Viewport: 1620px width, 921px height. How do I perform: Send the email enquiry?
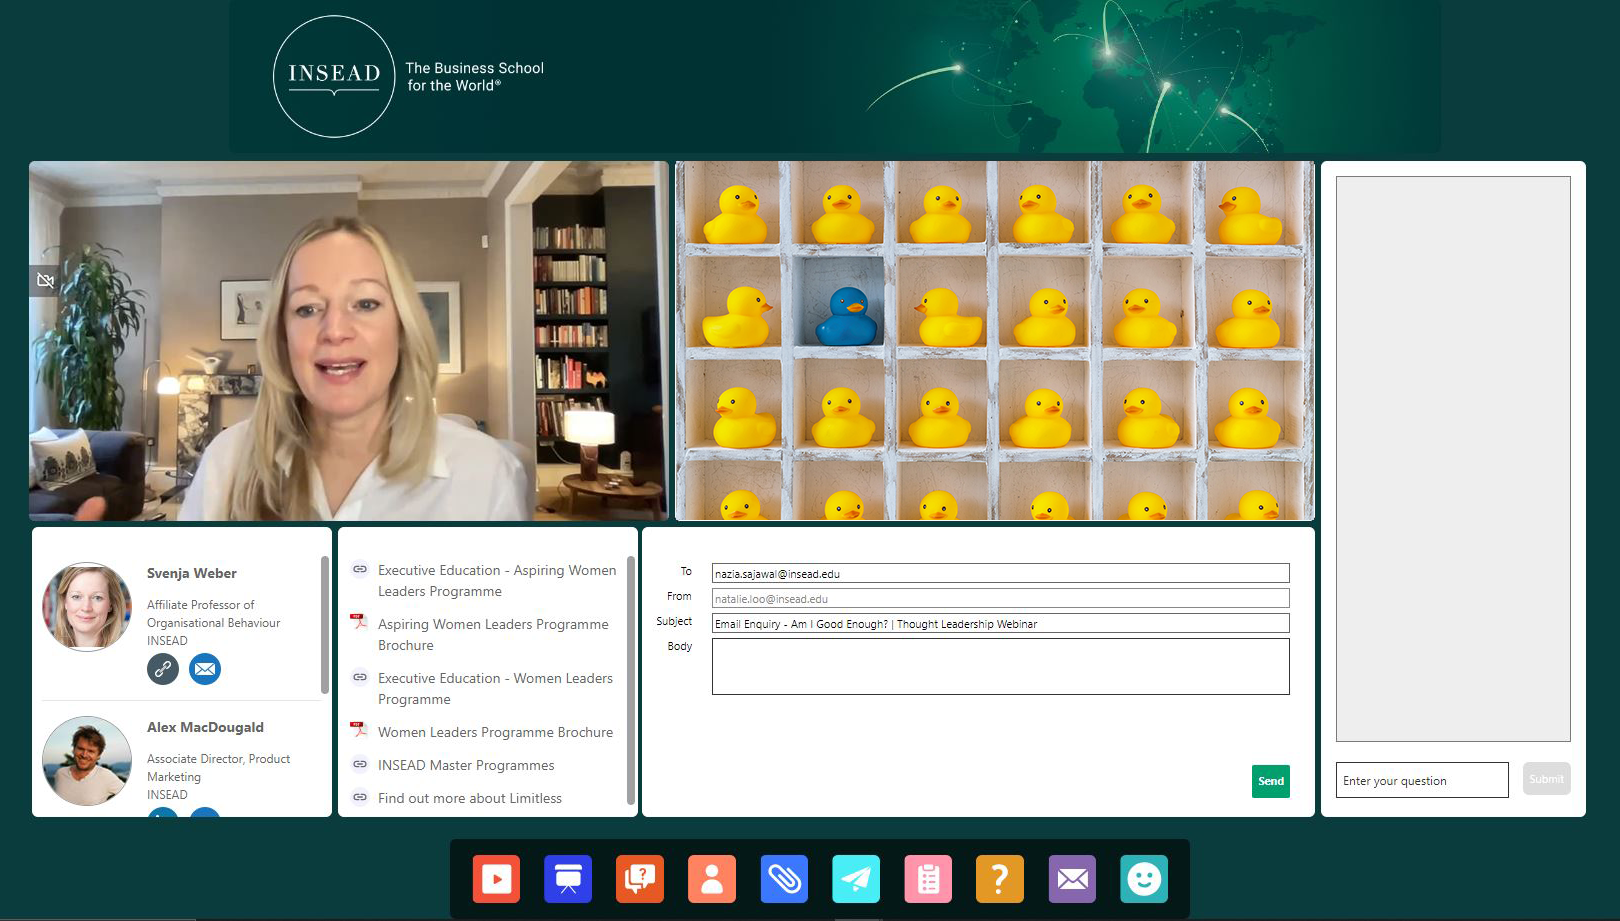[x=1270, y=781]
